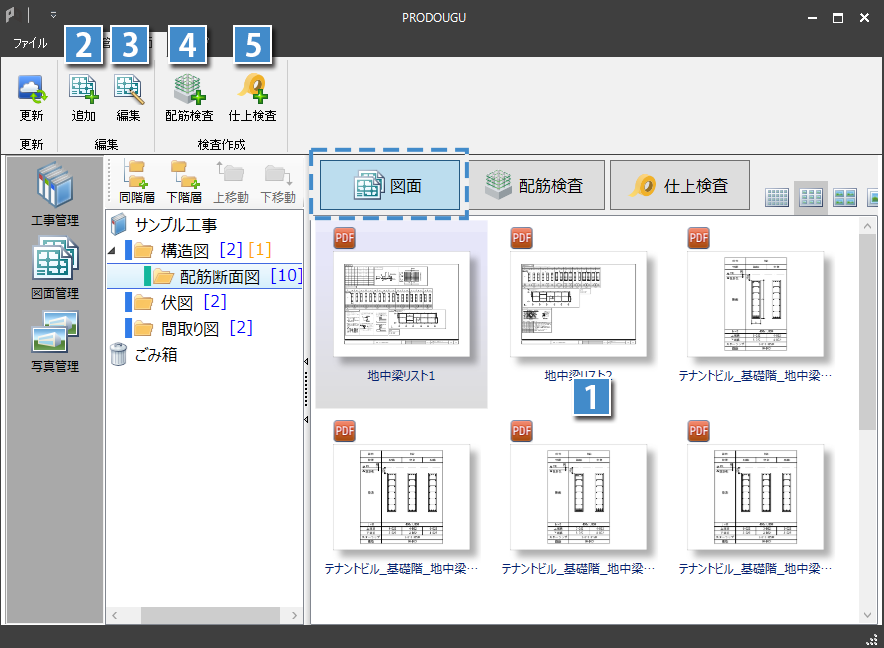The width and height of the screenshot is (884, 648).
Task: Collapse the 構造図 tree folder
Action: tap(111, 250)
